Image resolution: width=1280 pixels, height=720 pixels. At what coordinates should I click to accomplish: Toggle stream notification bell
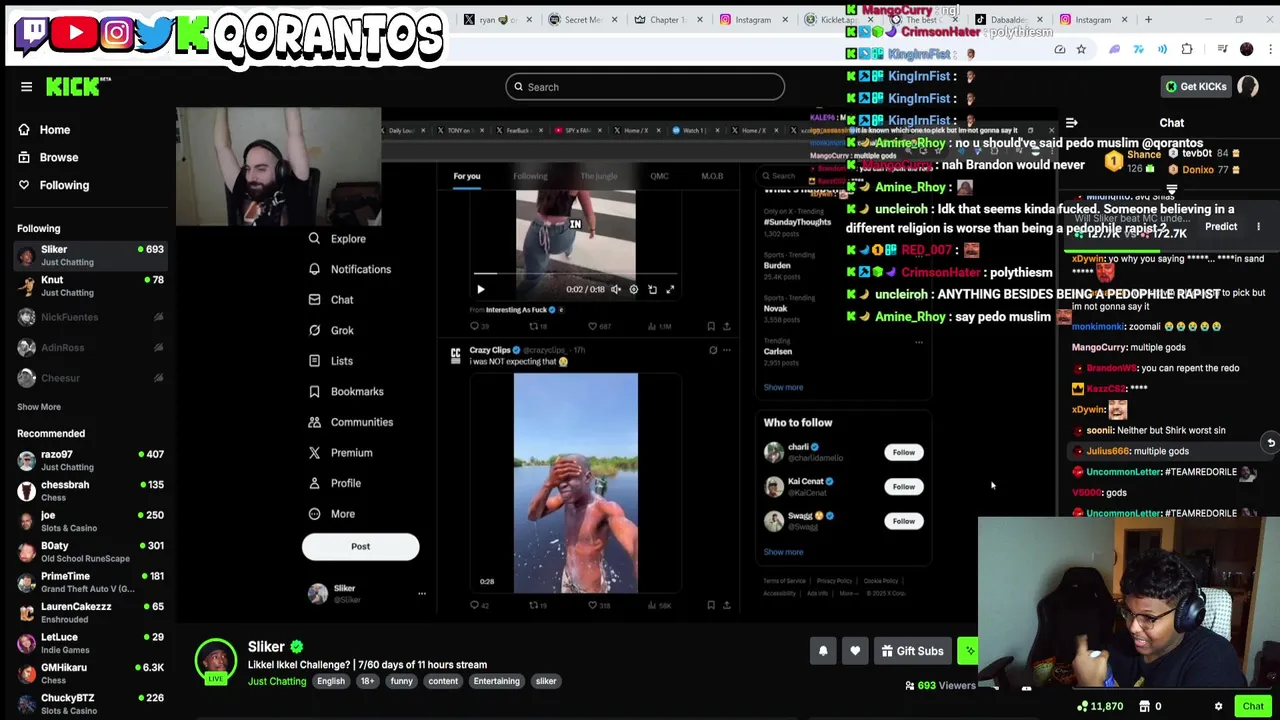[x=823, y=651]
